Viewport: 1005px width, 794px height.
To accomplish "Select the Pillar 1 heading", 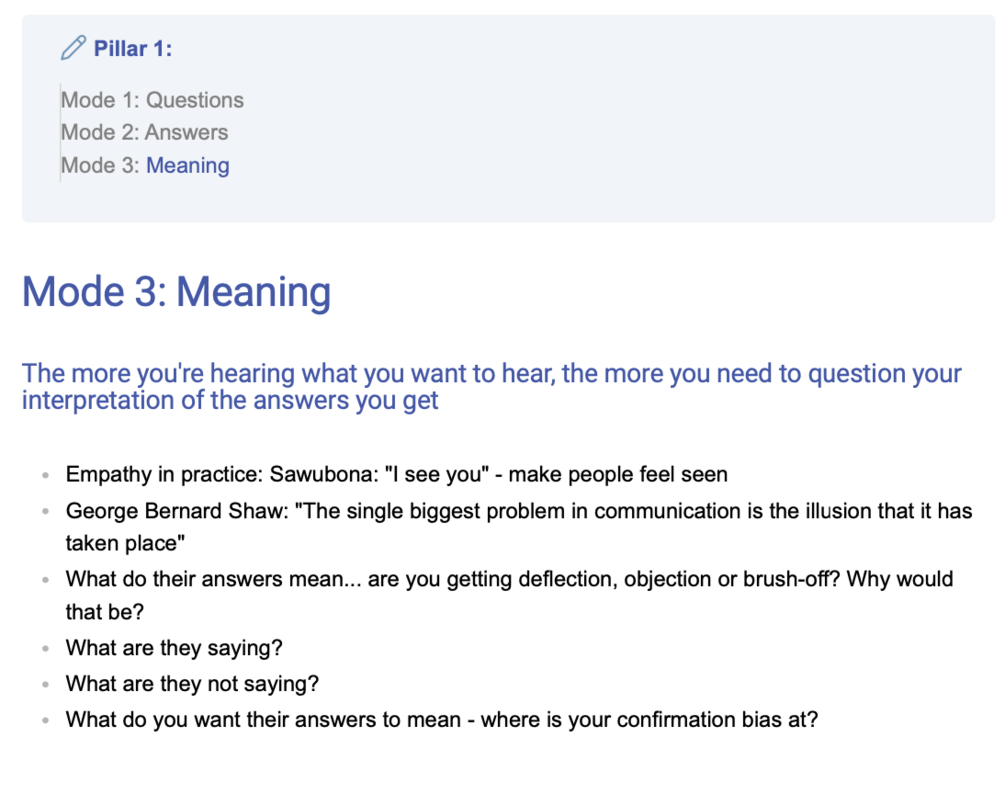I will pos(133,49).
